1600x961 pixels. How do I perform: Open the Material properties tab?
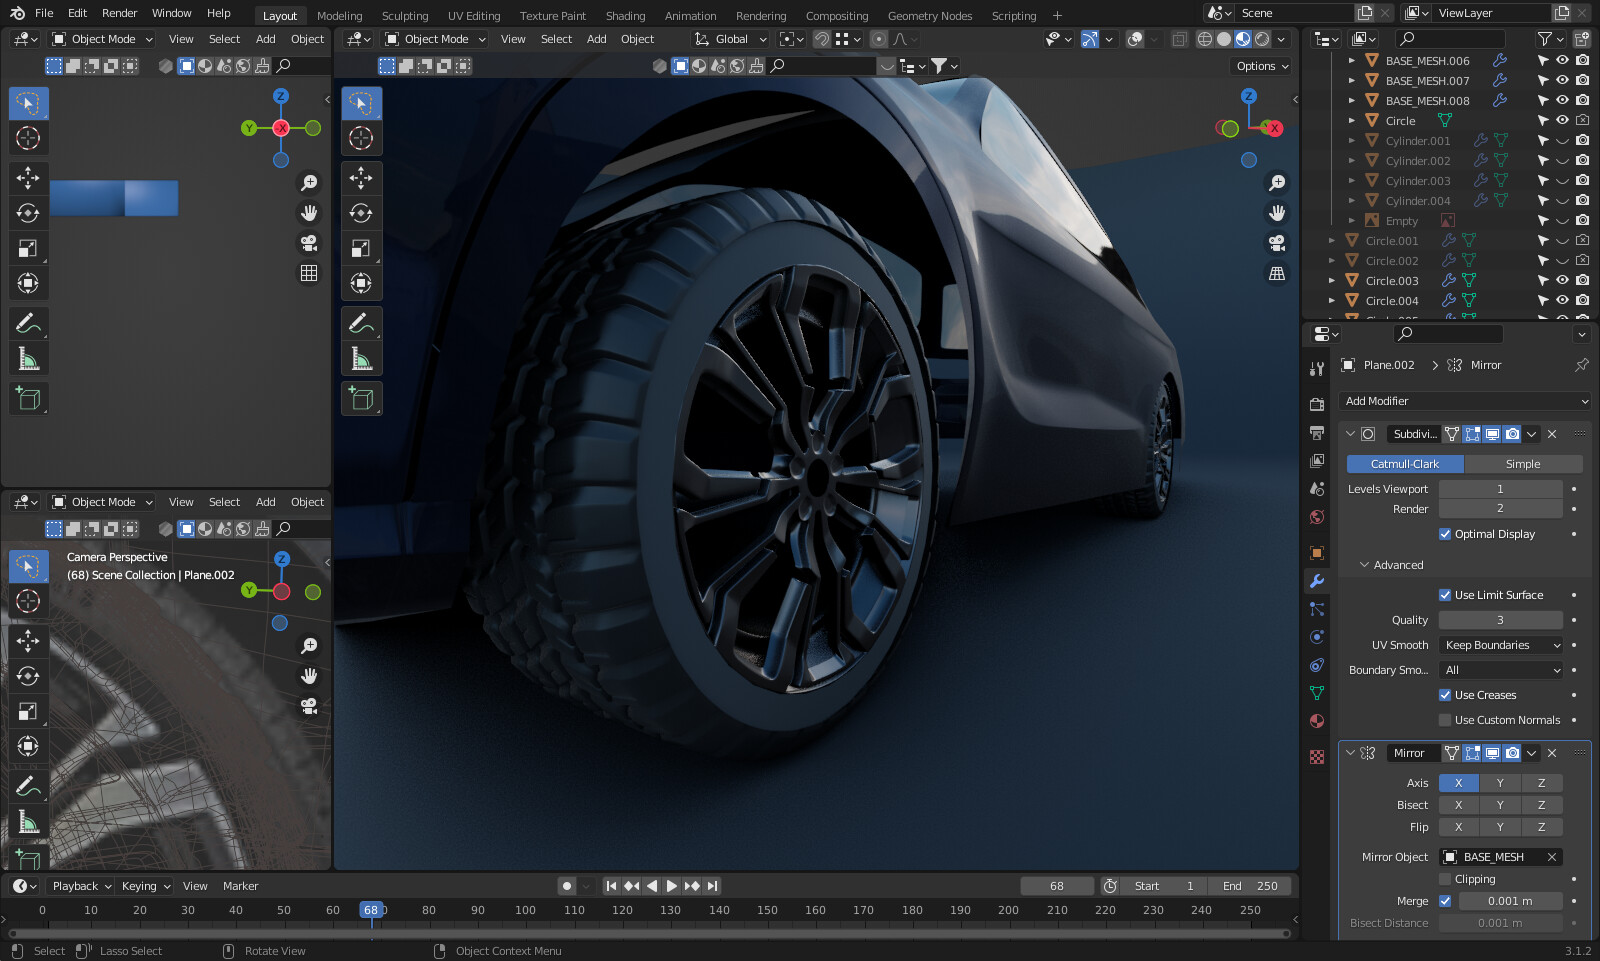(1317, 721)
